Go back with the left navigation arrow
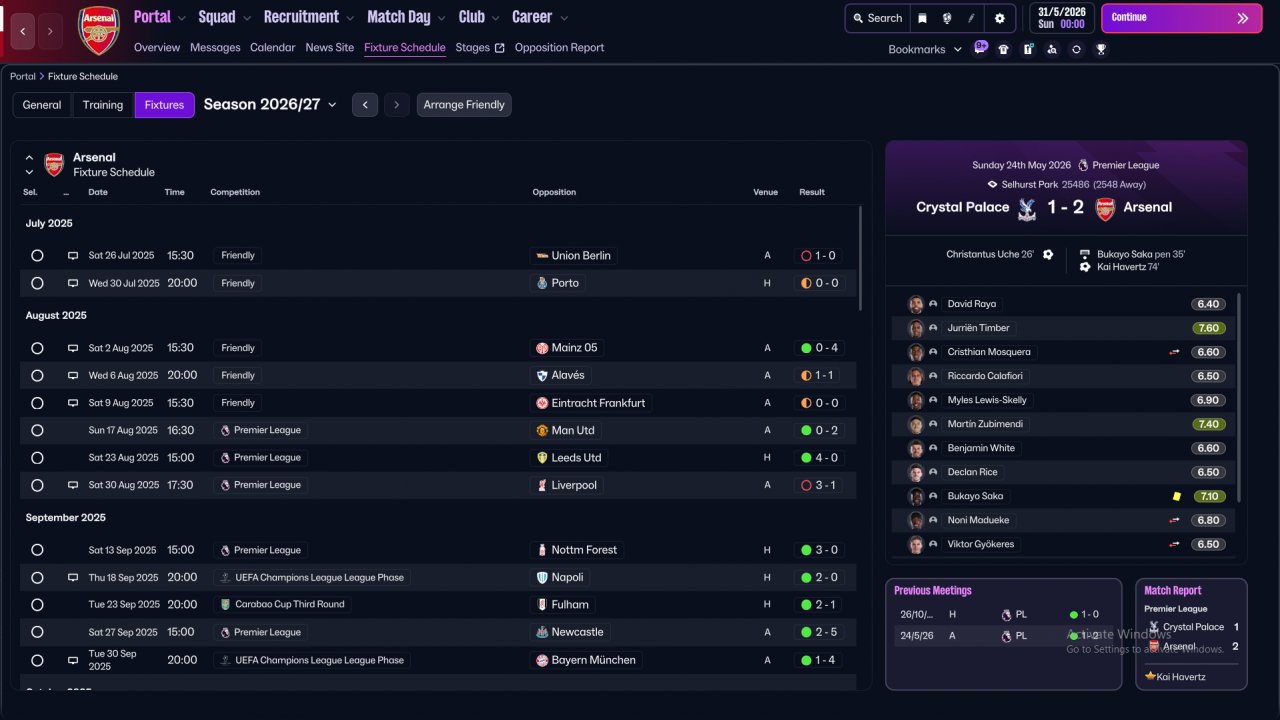This screenshot has width=1280, height=720. click(24, 32)
